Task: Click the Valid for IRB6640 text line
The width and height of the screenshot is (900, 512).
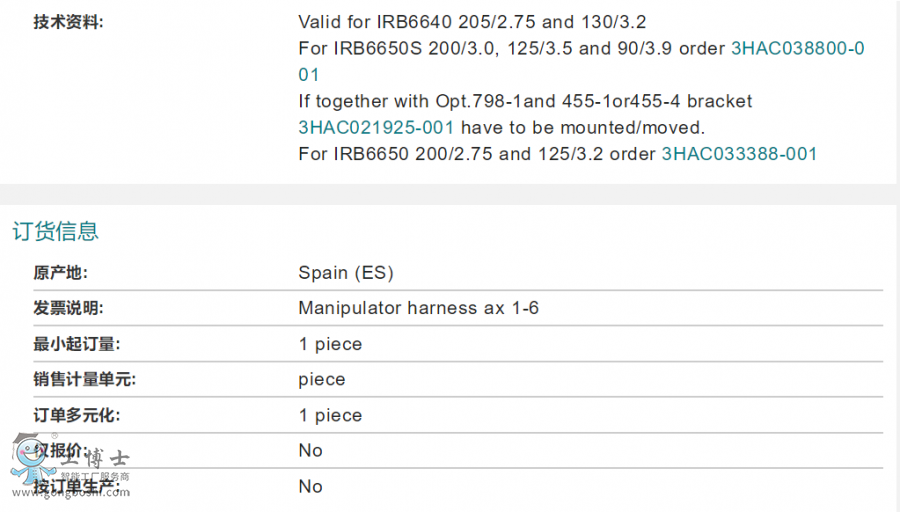Action: coord(464,22)
